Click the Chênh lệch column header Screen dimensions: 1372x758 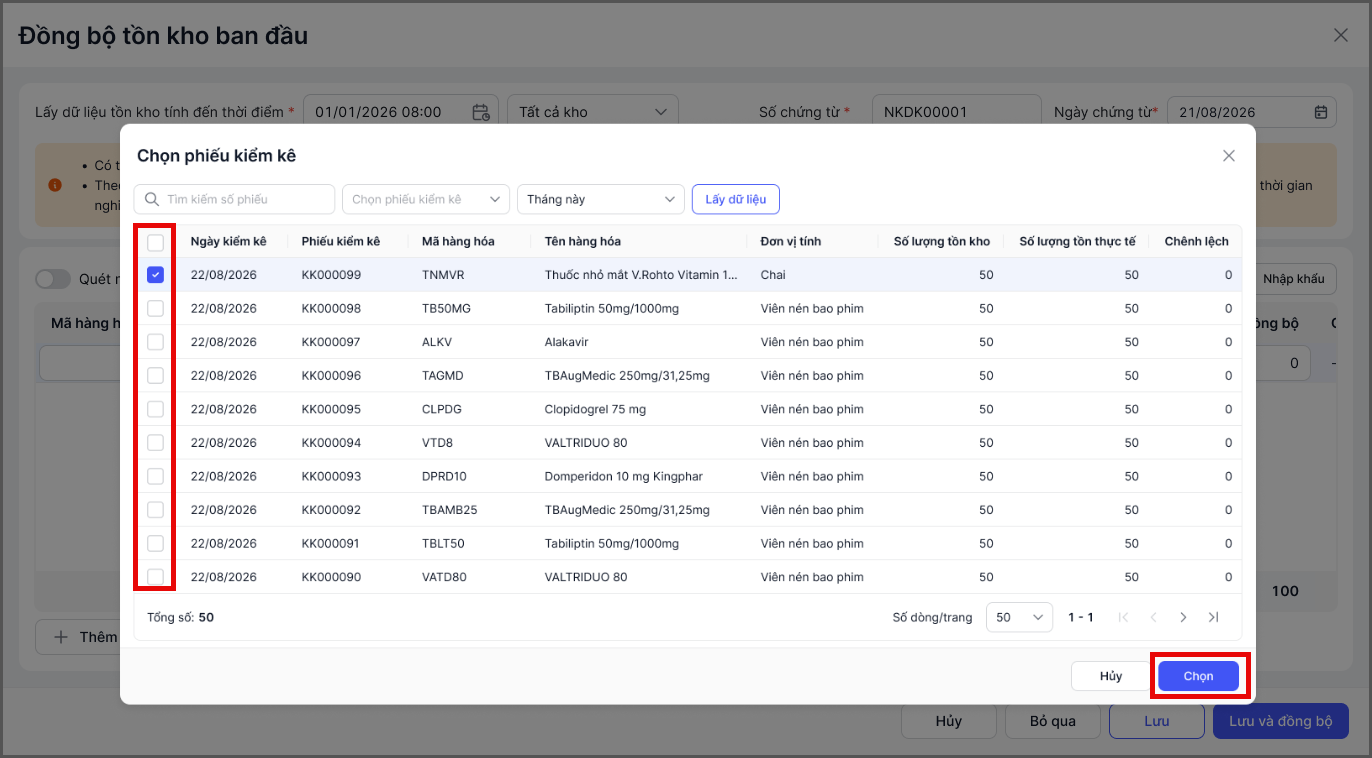click(x=1197, y=241)
